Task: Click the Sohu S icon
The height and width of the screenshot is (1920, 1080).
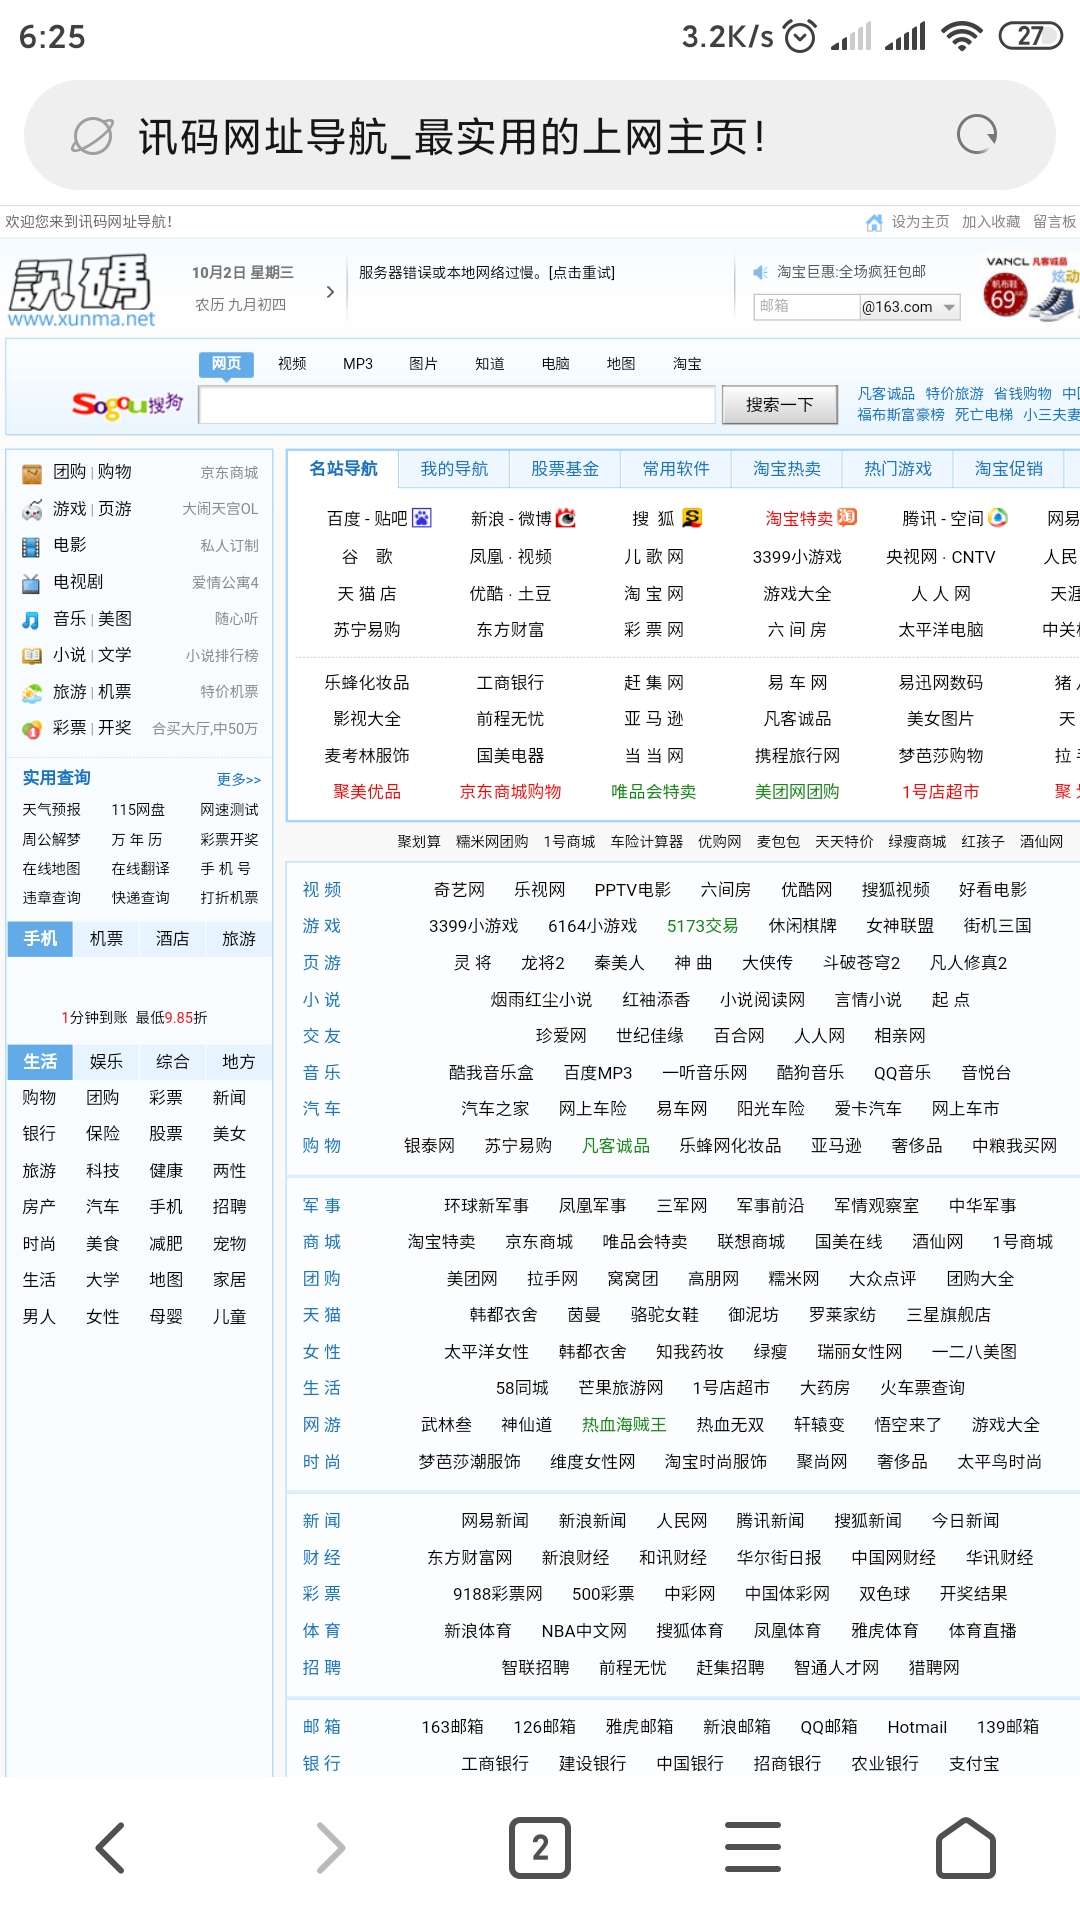Action: click(692, 518)
